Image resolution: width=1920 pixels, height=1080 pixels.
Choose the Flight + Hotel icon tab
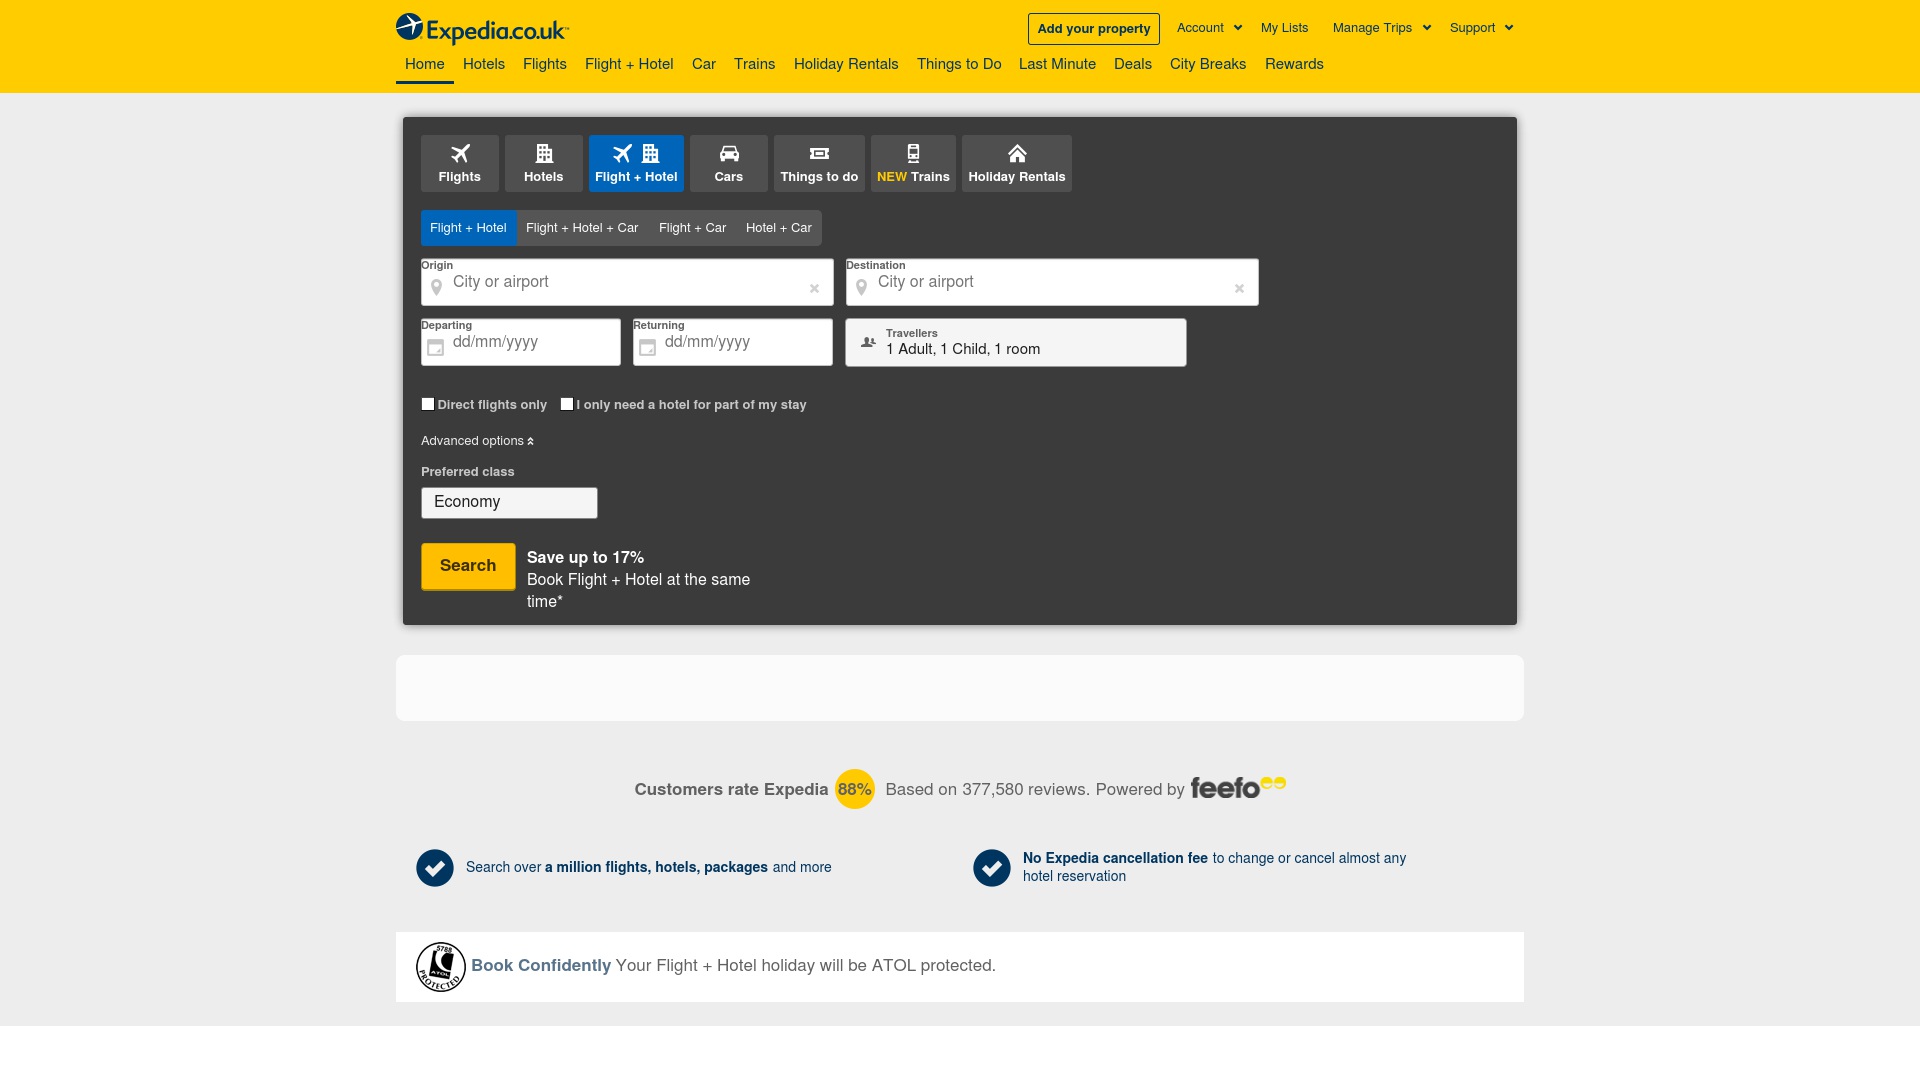(636, 163)
